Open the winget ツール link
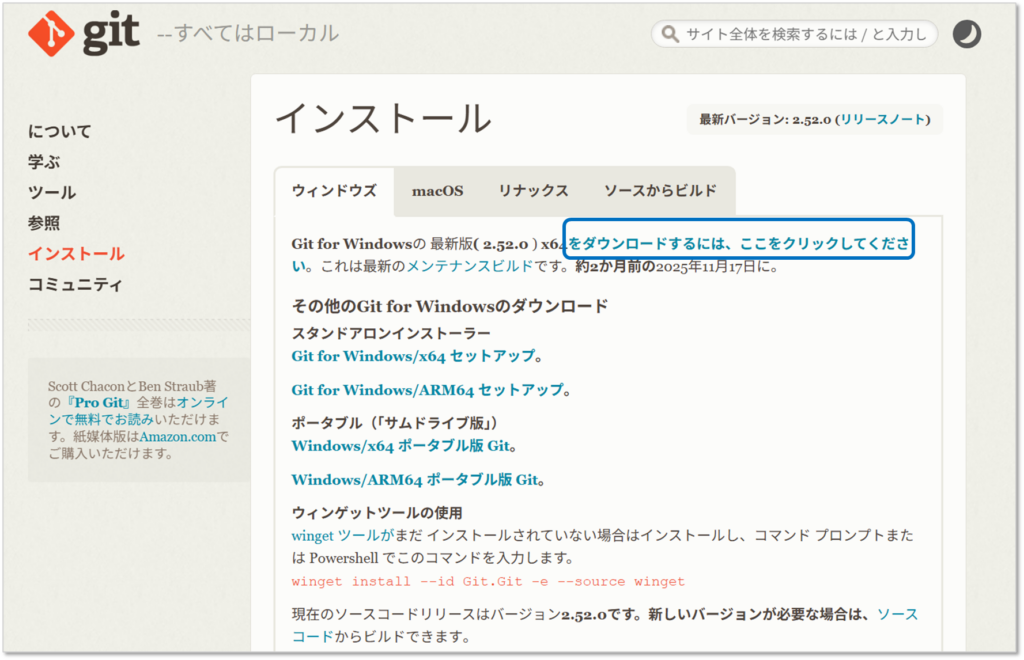The height and width of the screenshot is (660, 1024). pos(335,536)
